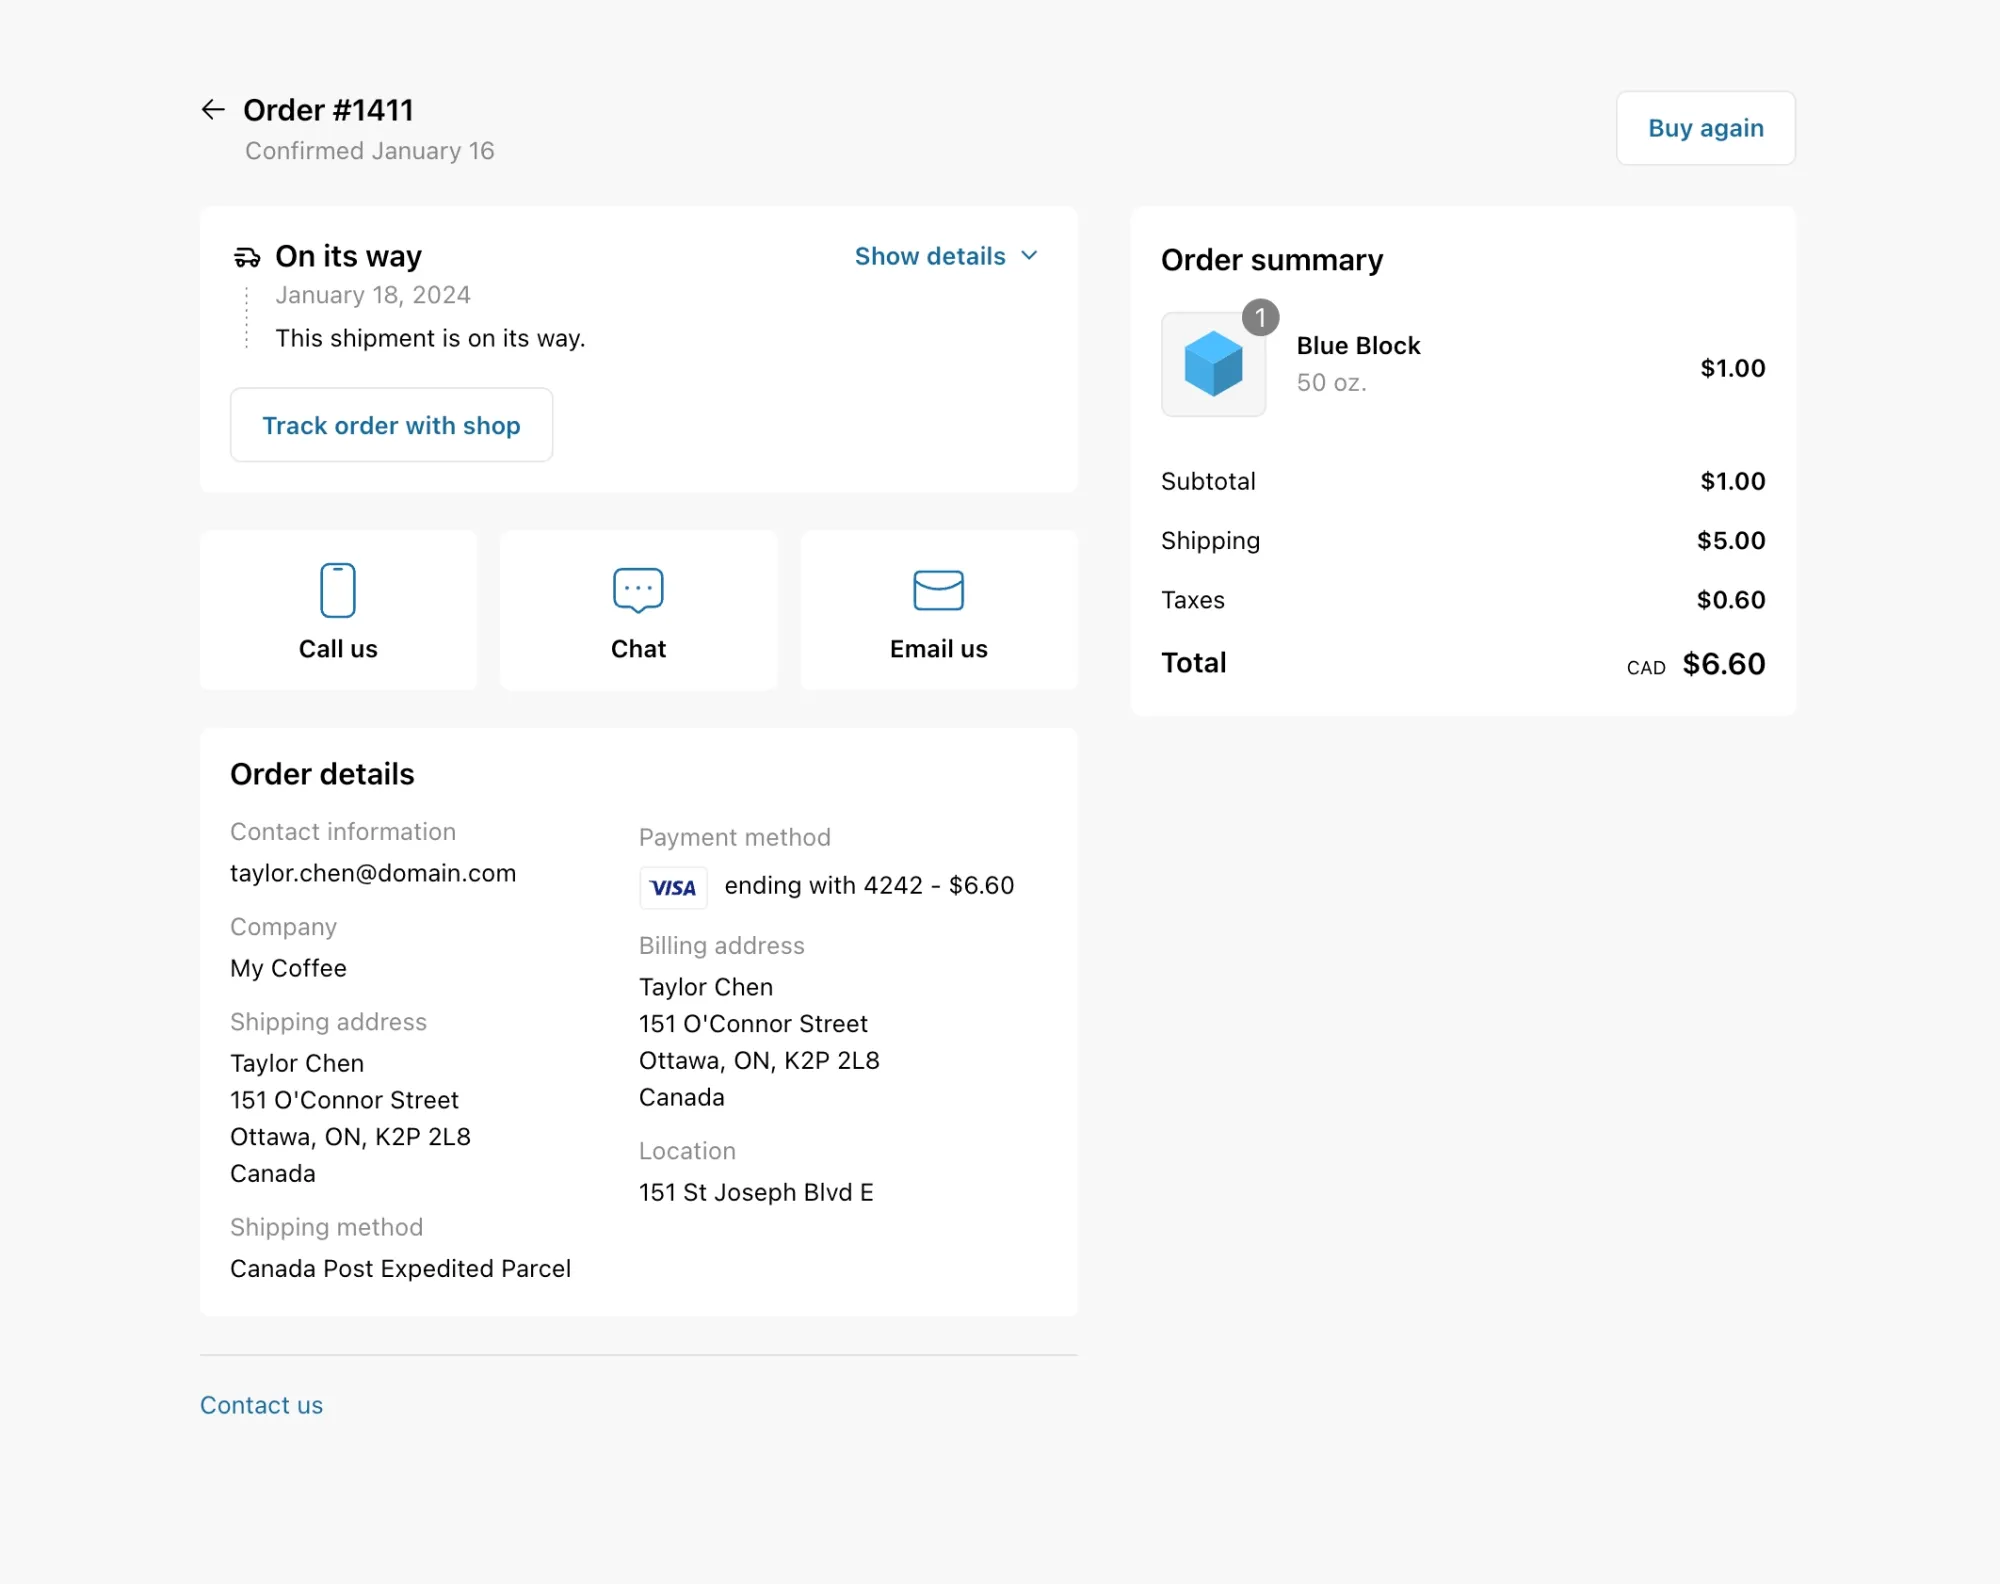Open Track order with shop
This screenshot has width=2000, height=1584.
point(391,425)
